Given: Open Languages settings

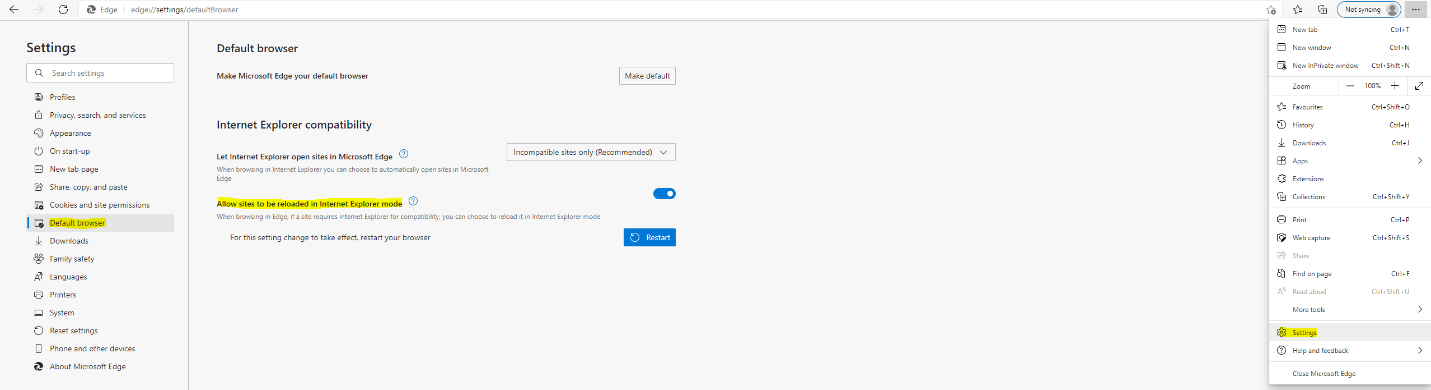Looking at the screenshot, I should pyautogui.click(x=100, y=277).
